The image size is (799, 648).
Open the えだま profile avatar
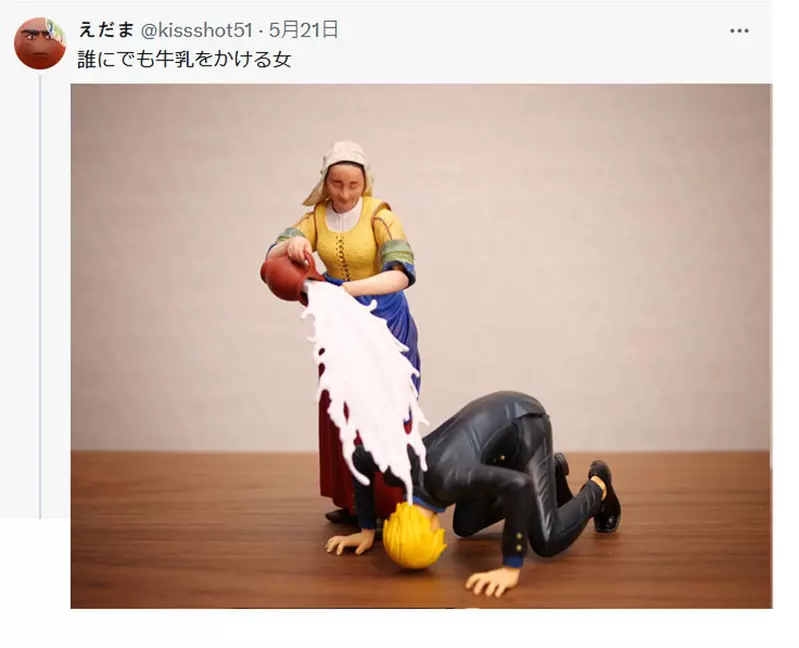tap(40, 43)
